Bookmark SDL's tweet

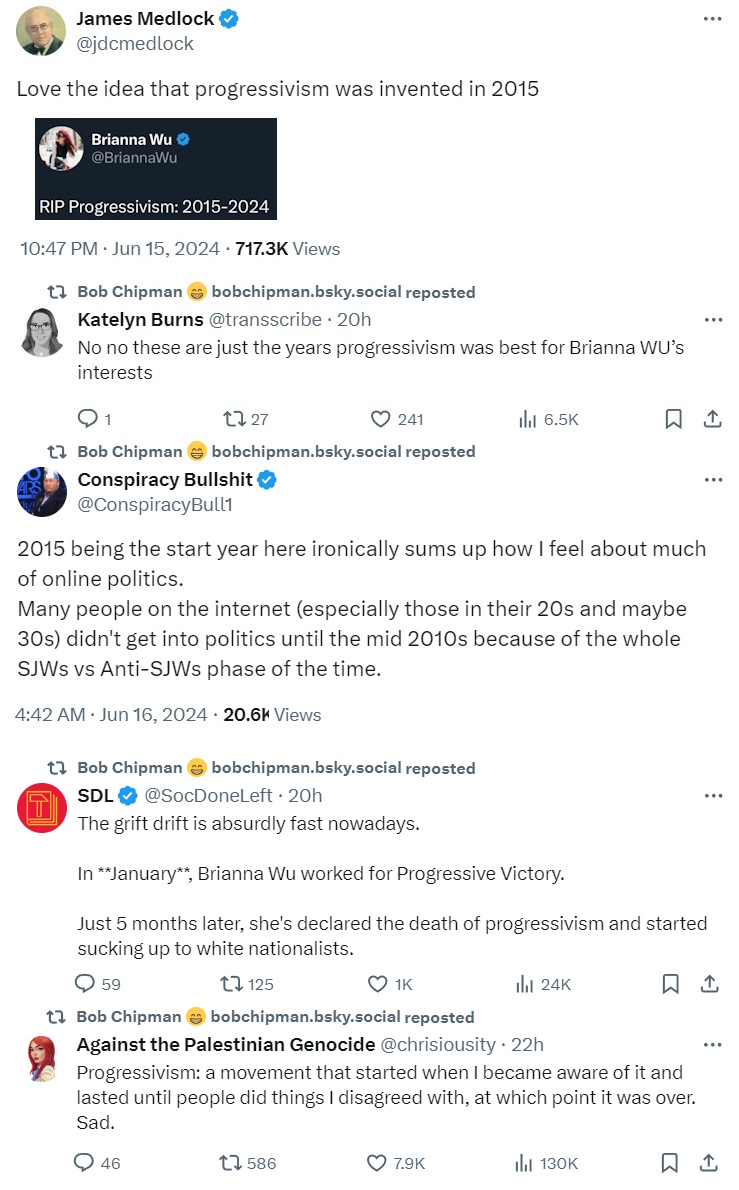coord(671,984)
